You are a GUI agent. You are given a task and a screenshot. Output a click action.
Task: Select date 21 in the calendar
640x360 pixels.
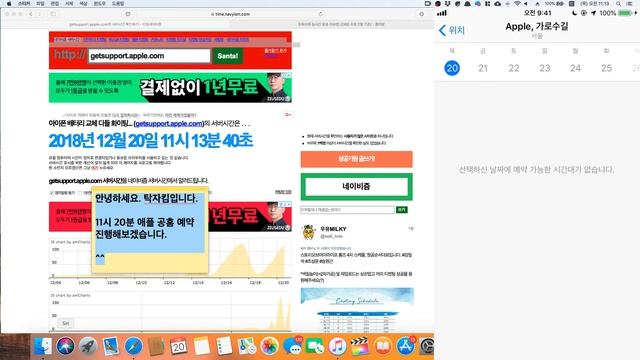coord(483,68)
